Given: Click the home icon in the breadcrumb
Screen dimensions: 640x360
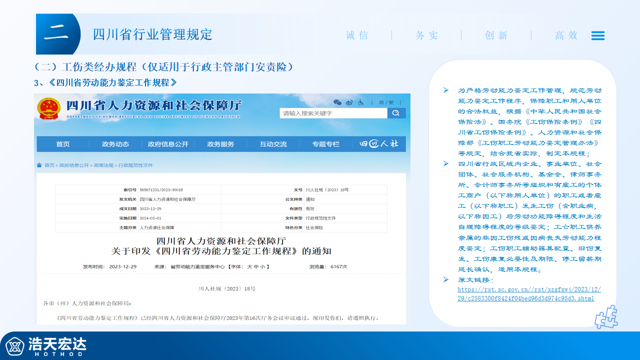Looking at the screenshot, I should 40,165.
